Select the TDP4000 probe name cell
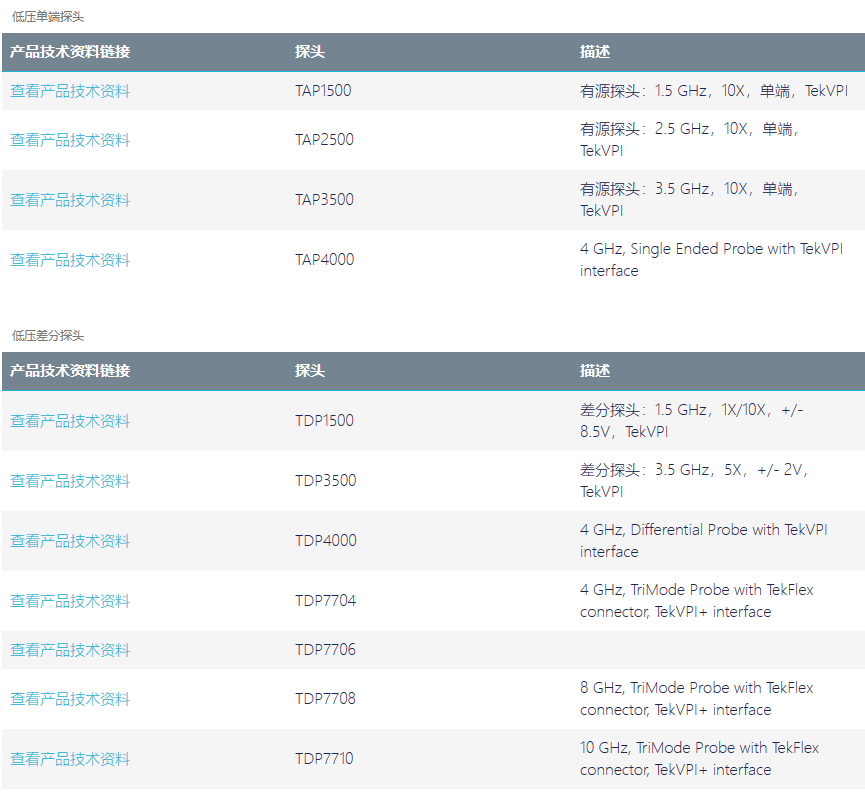865x804 pixels. [x=325, y=541]
